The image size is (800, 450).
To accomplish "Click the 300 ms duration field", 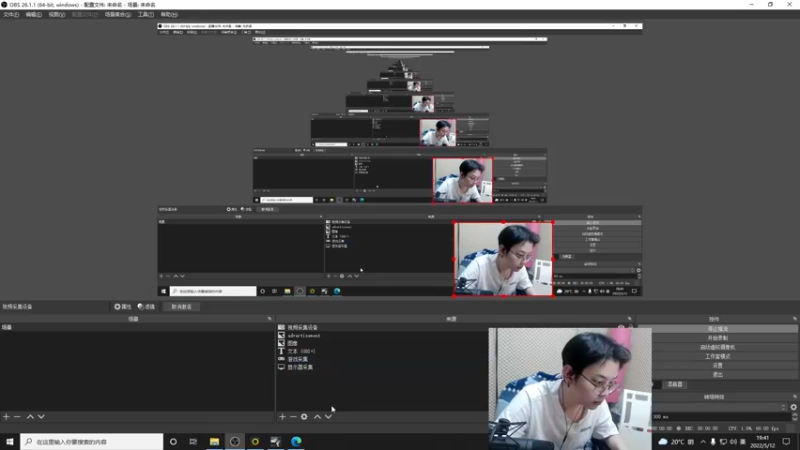I will click(x=721, y=417).
